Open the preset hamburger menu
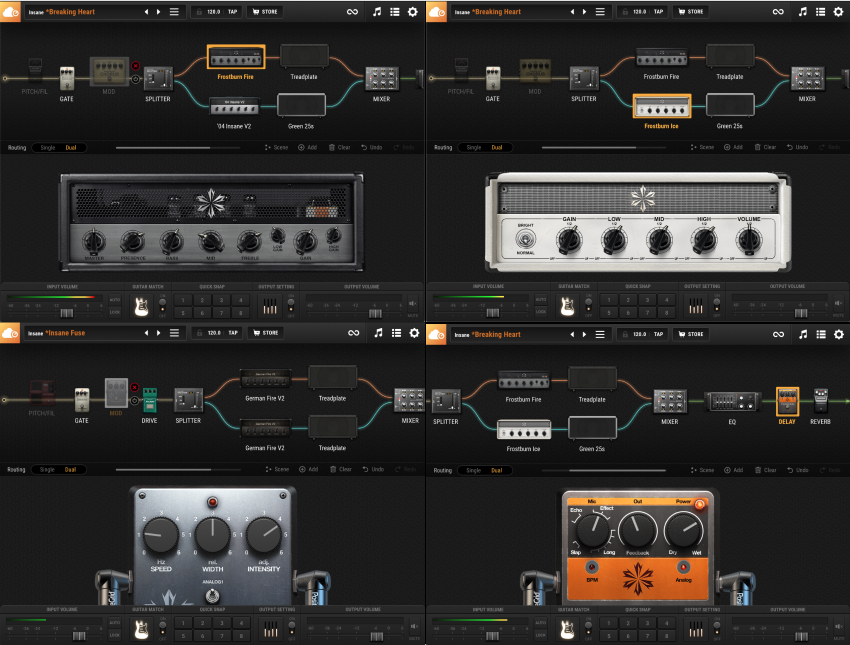This screenshot has width=850, height=645. 173,11
